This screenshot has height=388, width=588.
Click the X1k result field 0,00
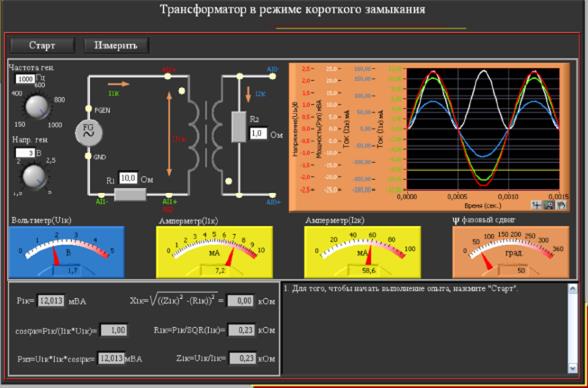tap(240, 301)
